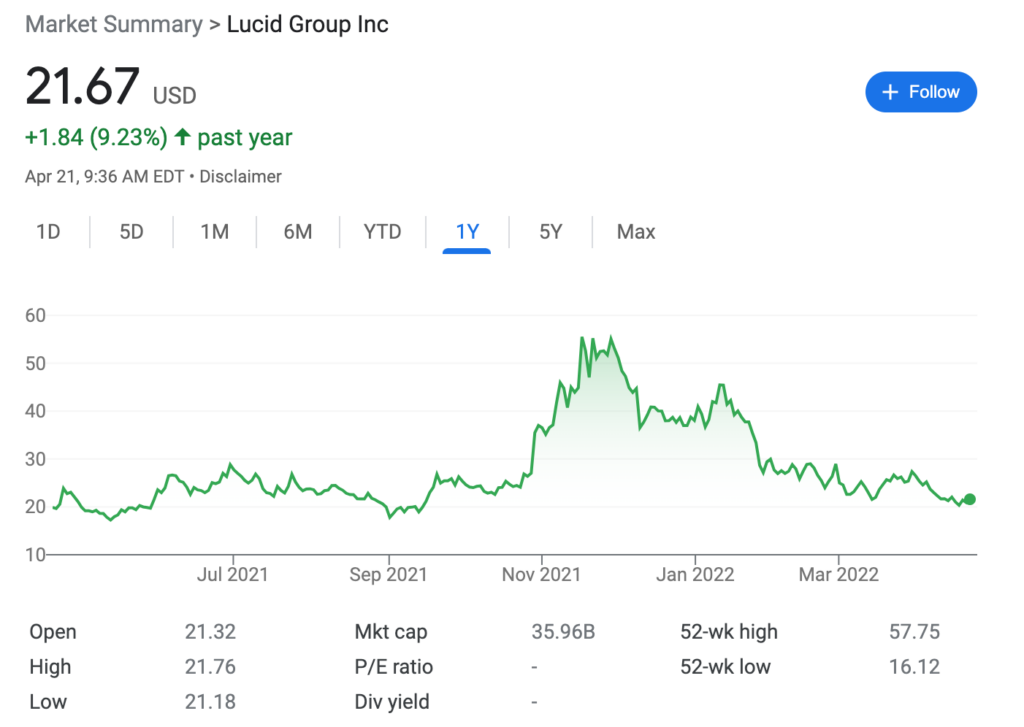Click the Sep 2021 axis label
Viewport: 1024px width, 727px height.
[388, 574]
